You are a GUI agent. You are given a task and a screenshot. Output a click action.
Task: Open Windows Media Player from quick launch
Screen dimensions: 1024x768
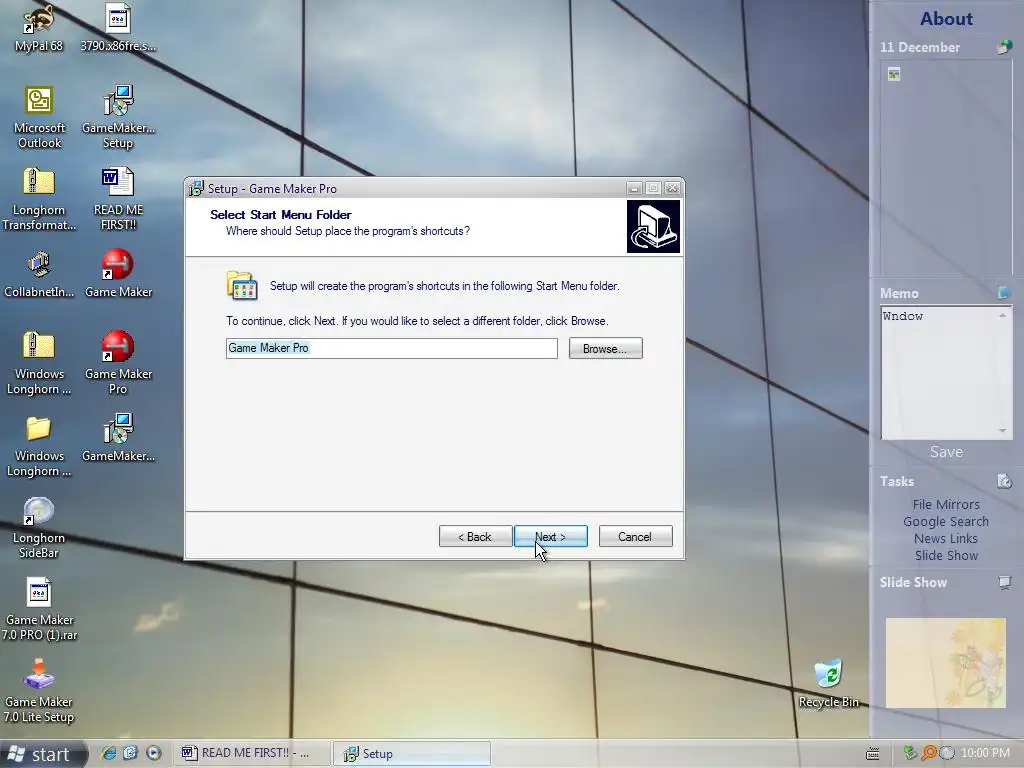(x=153, y=753)
